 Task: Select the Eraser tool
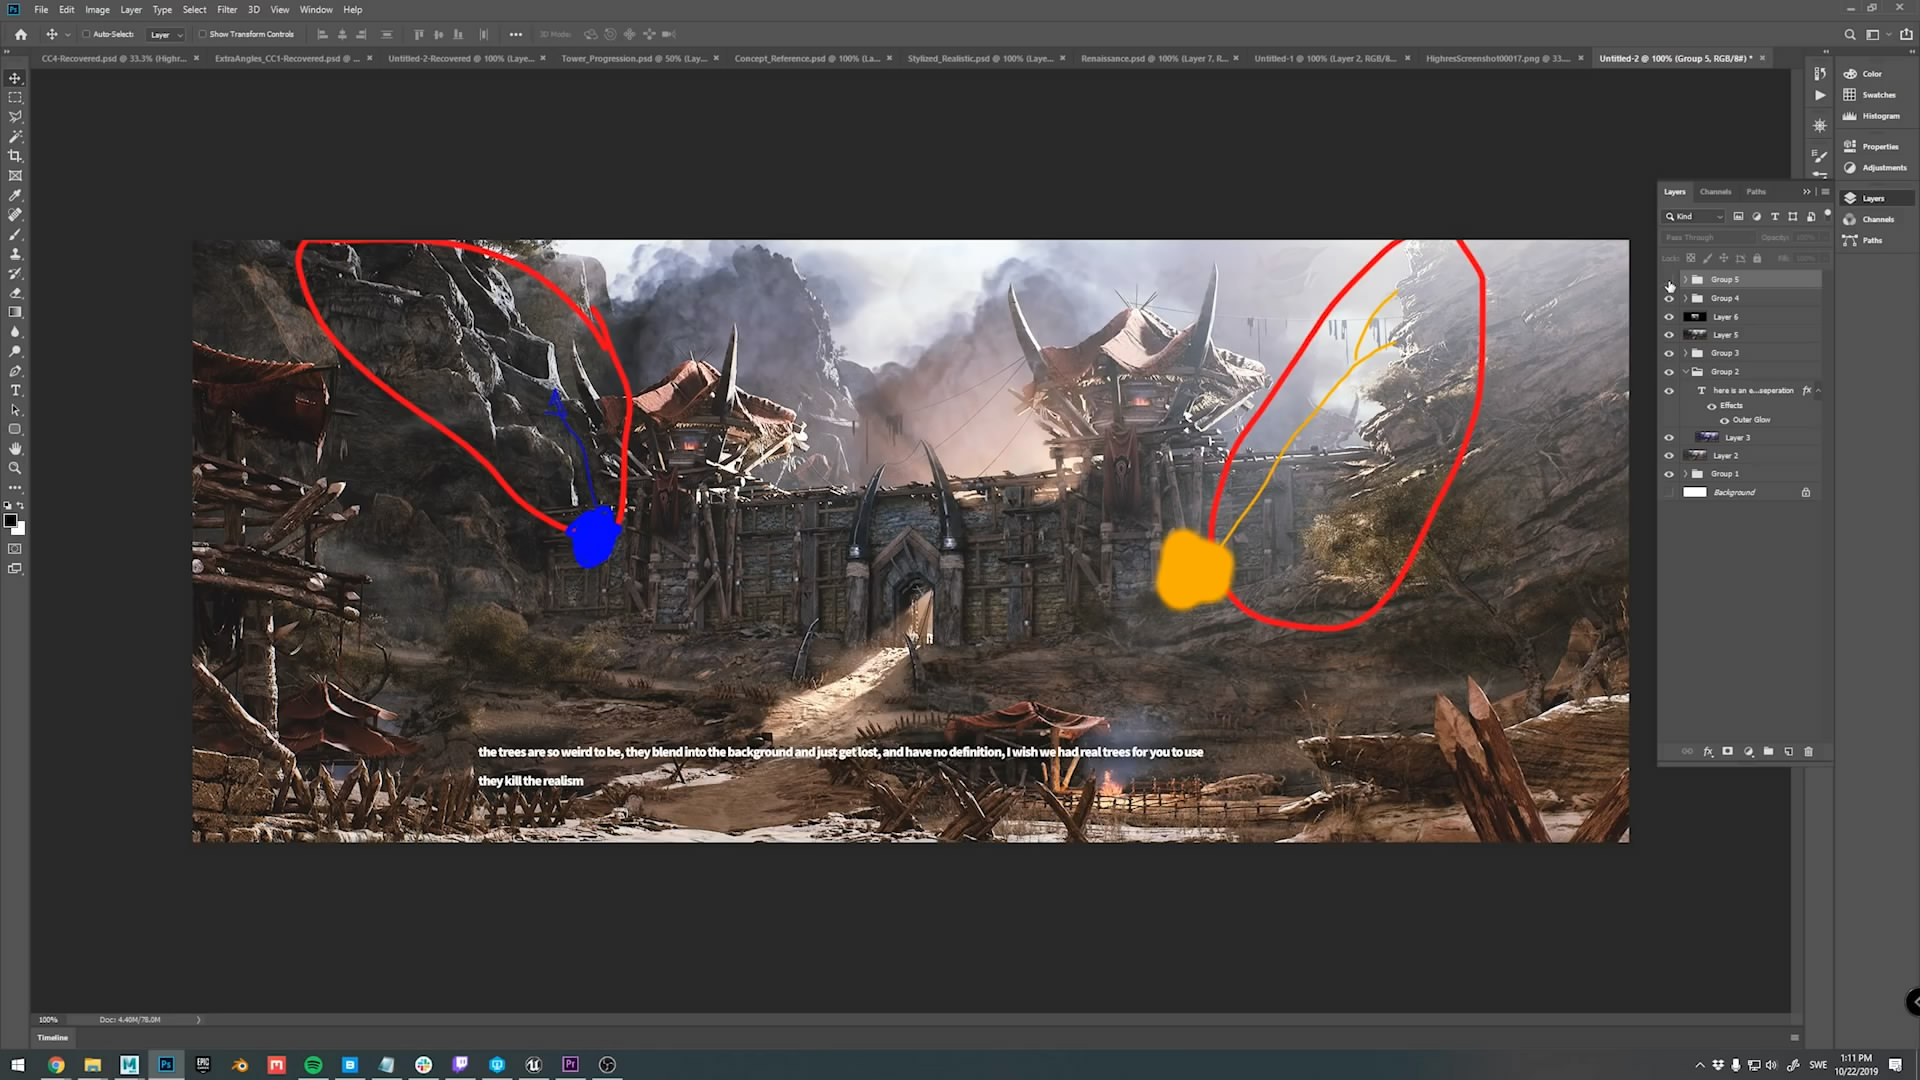(15, 293)
